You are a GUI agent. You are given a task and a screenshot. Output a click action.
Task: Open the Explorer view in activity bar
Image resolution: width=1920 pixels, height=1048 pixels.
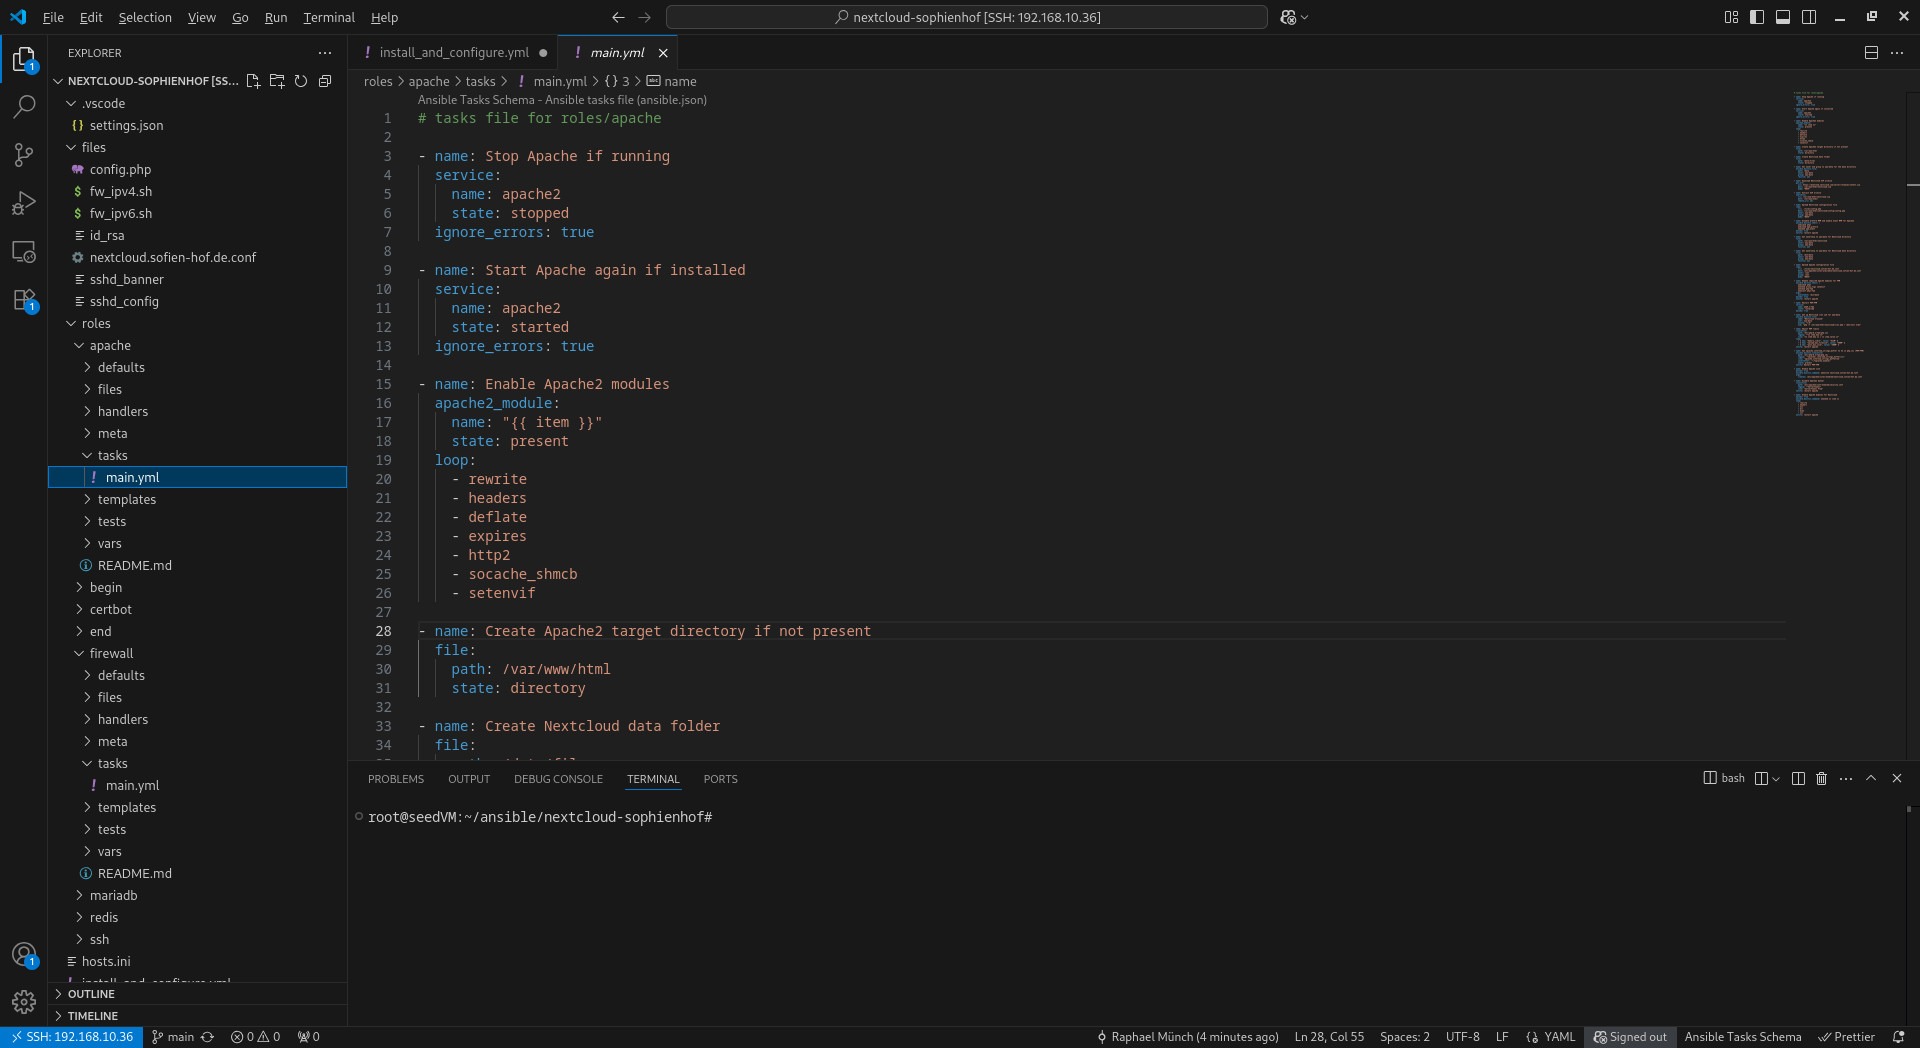click(x=24, y=60)
